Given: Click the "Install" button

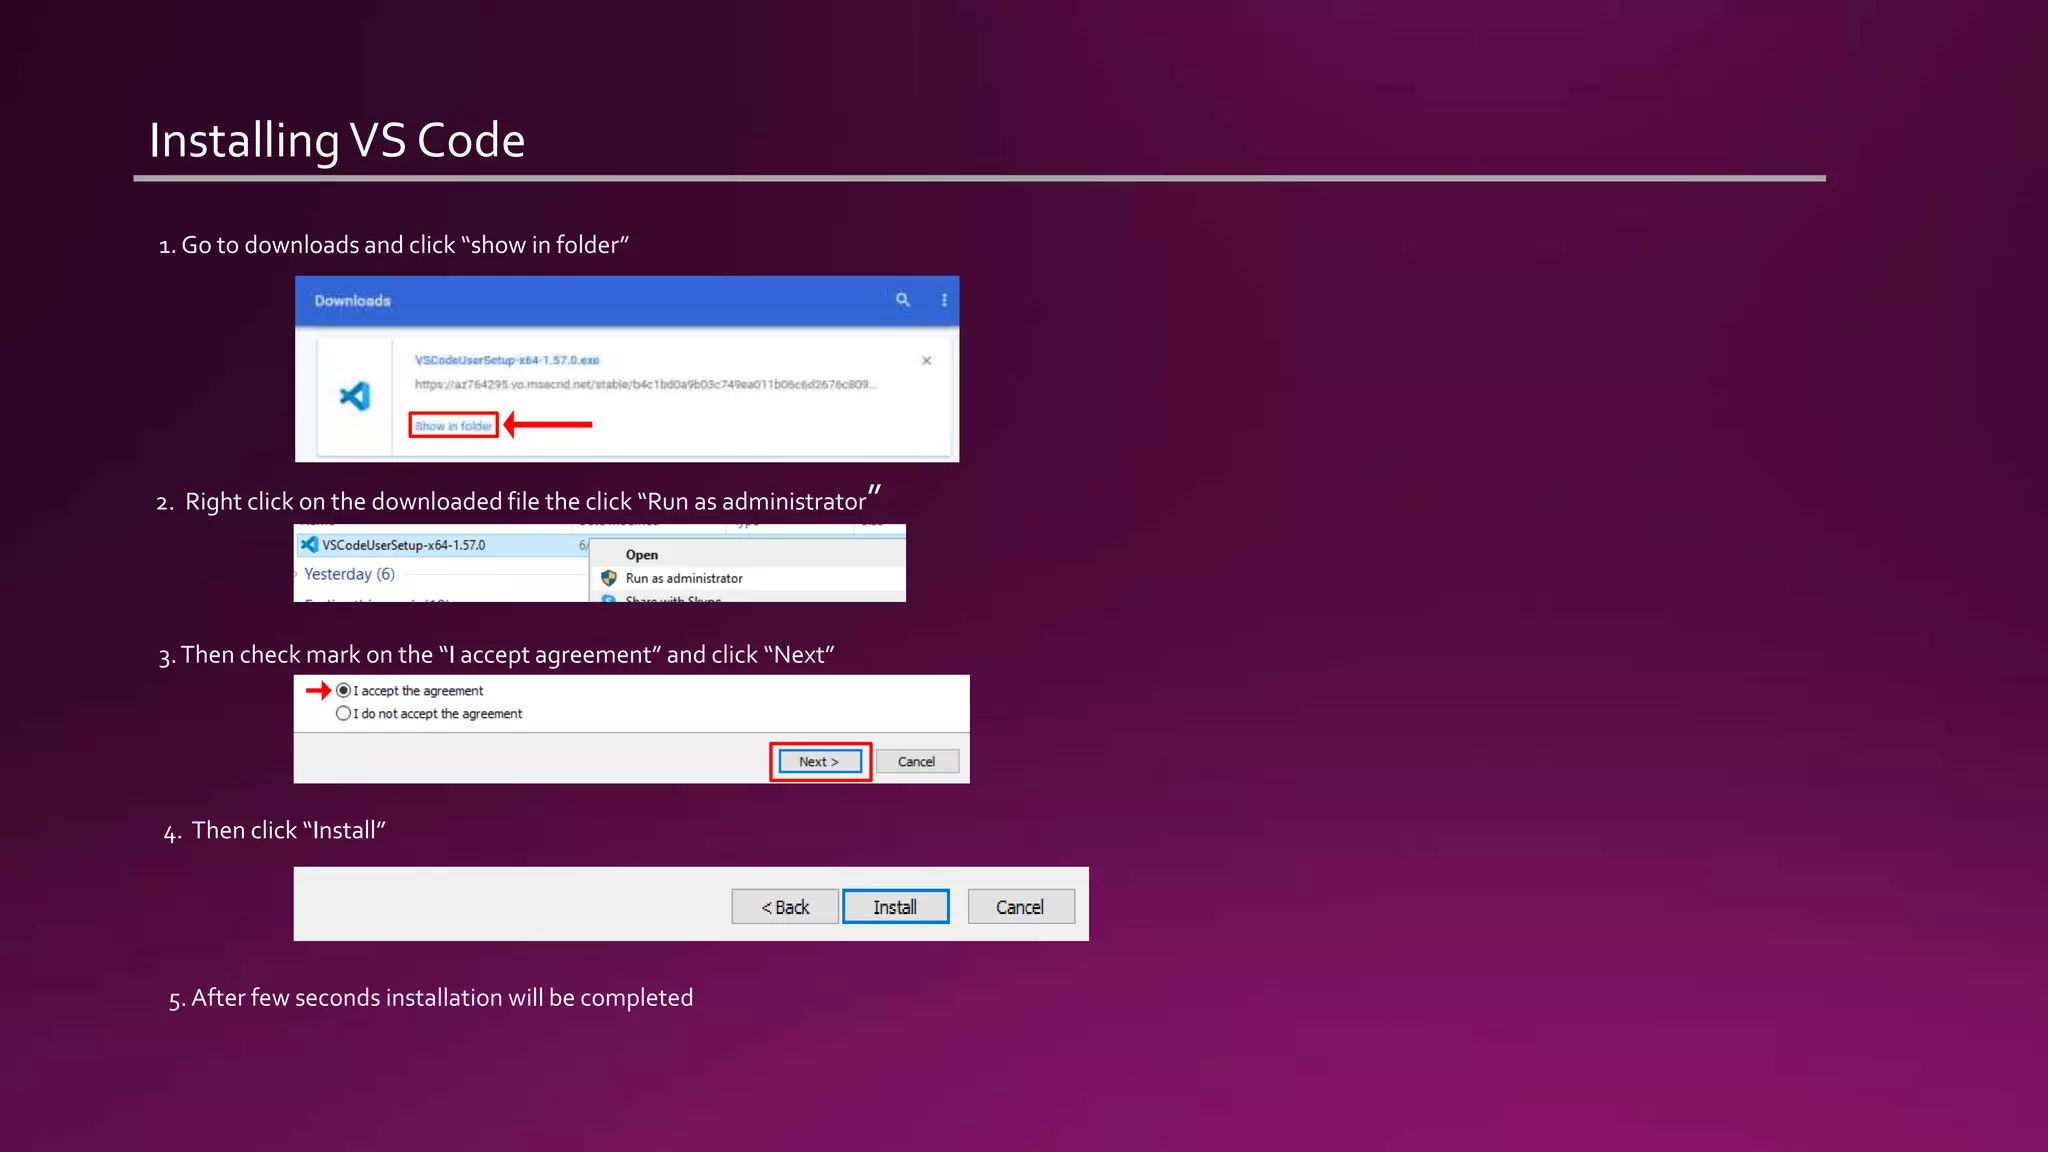Looking at the screenshot, I should 895,907.
